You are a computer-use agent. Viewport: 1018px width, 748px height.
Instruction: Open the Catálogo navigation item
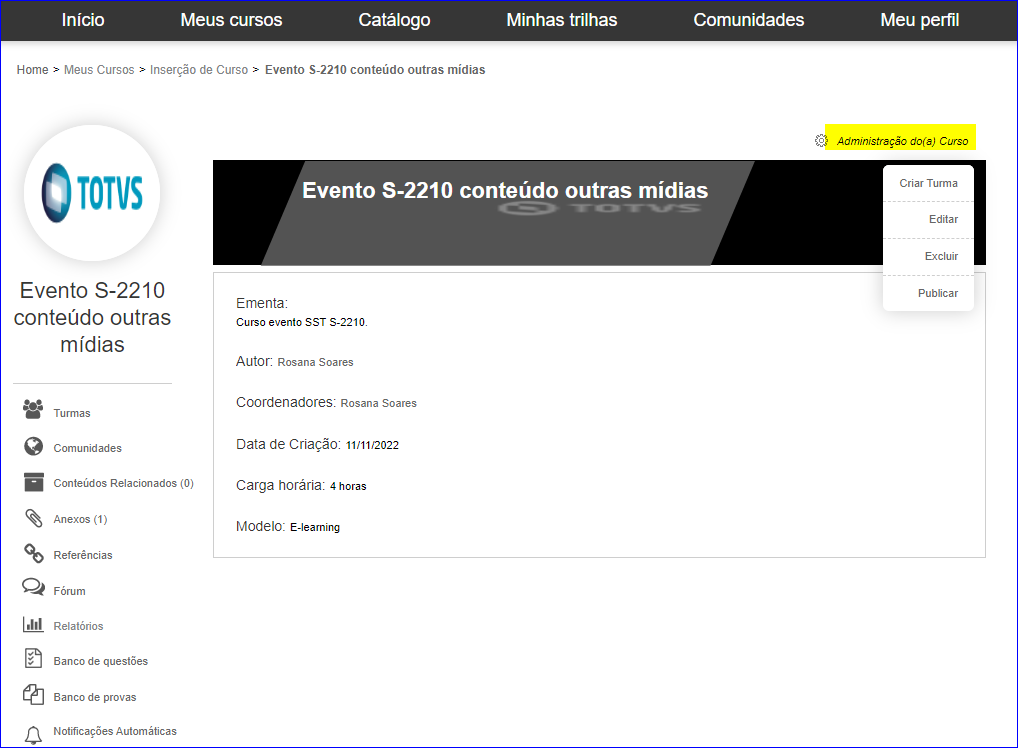pyautogui.click(x=394, y=20)
